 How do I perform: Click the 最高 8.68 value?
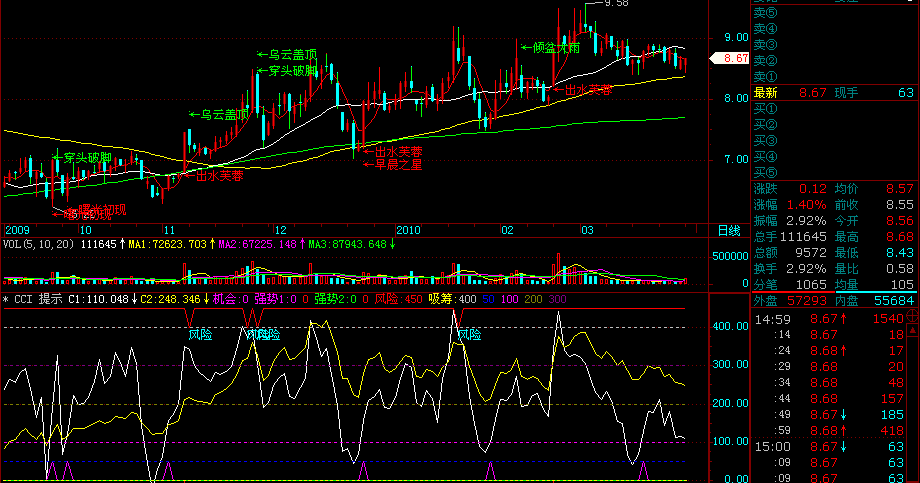click(x=900, y=237)
